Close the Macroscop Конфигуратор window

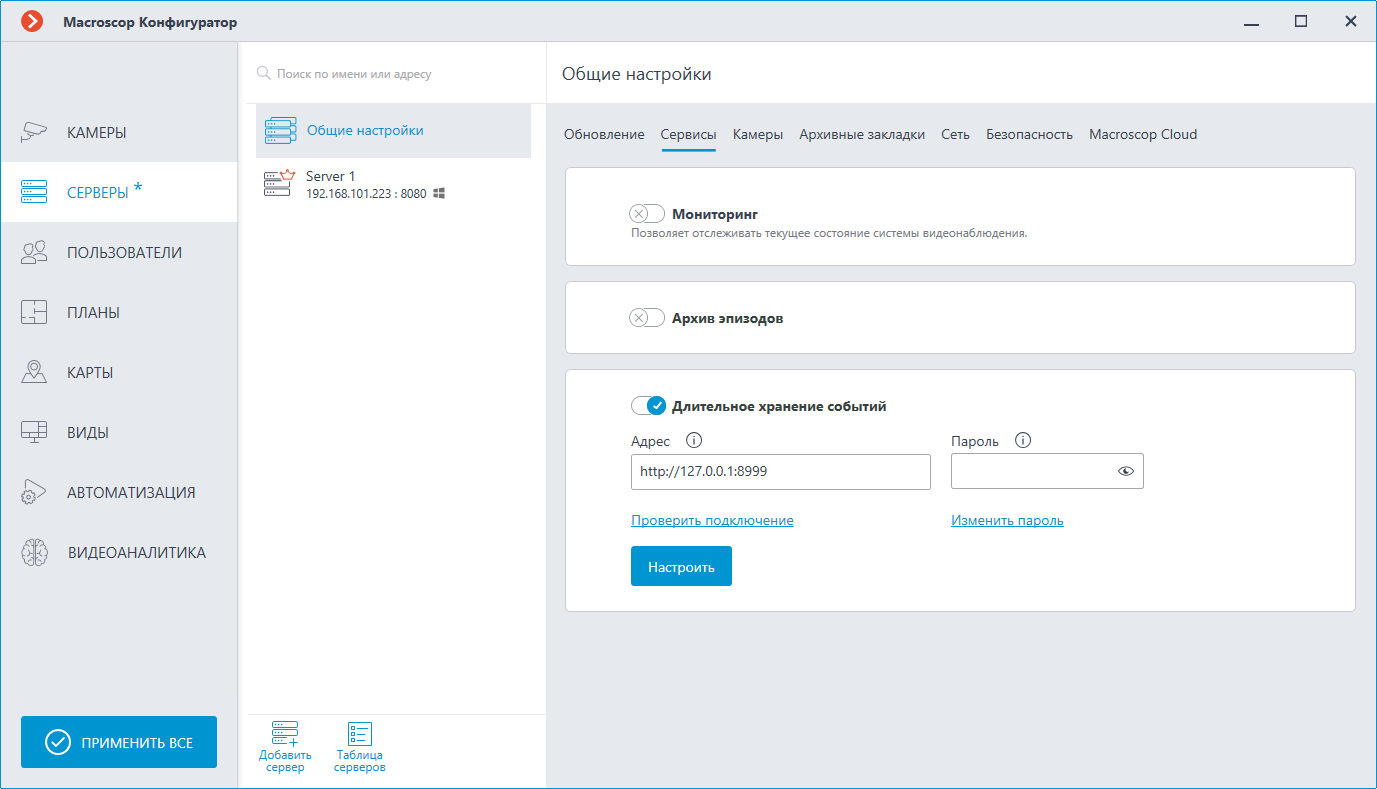click(1350, 21)
